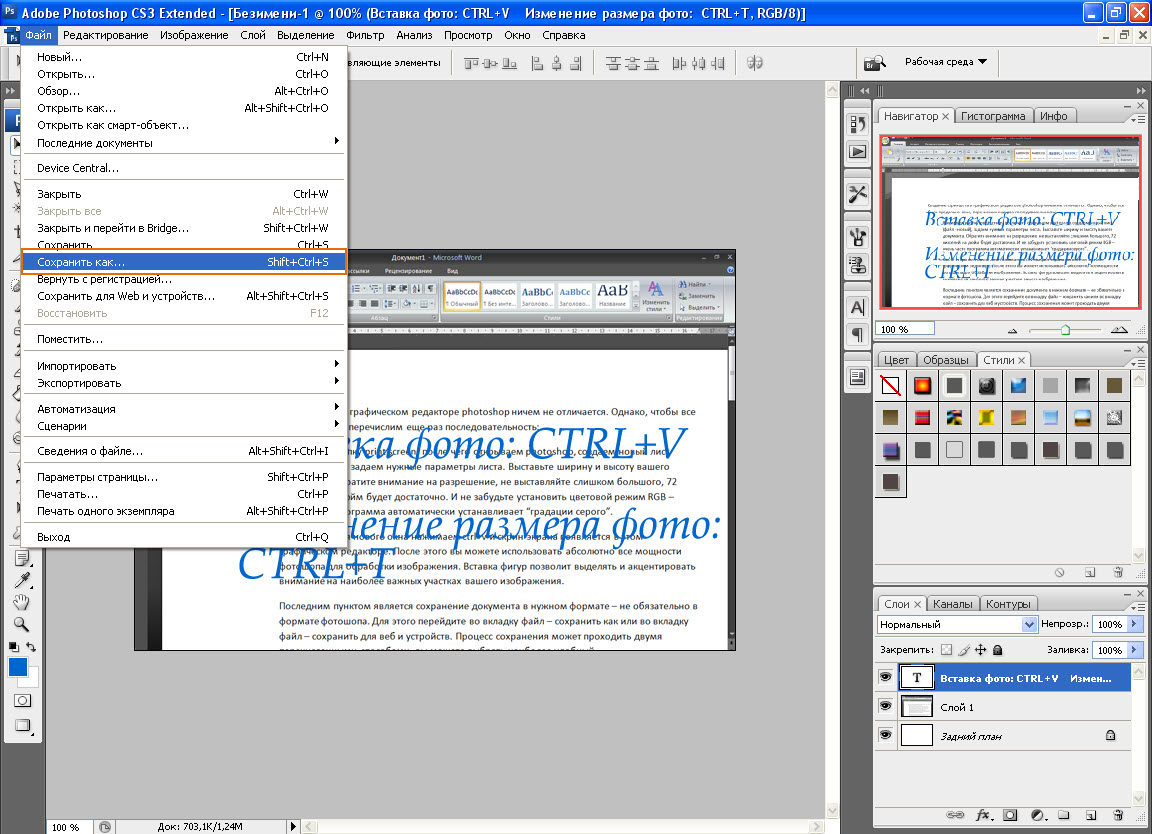The width and height of the screenshot is (1152, 834).
Task: Hide the Слой 1 layer
Action: click(886, 706)
